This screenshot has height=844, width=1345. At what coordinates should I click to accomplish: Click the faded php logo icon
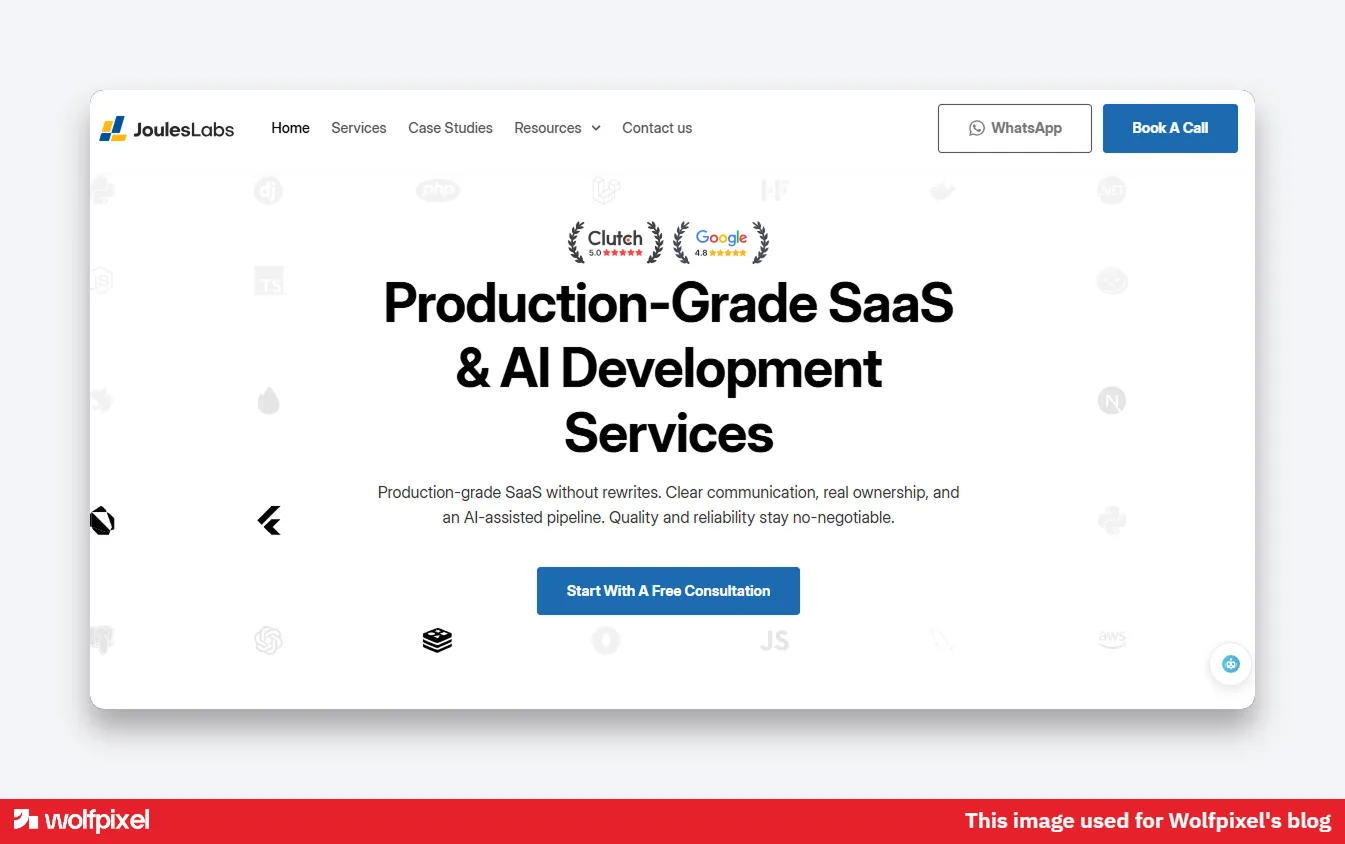coord(437,189)
